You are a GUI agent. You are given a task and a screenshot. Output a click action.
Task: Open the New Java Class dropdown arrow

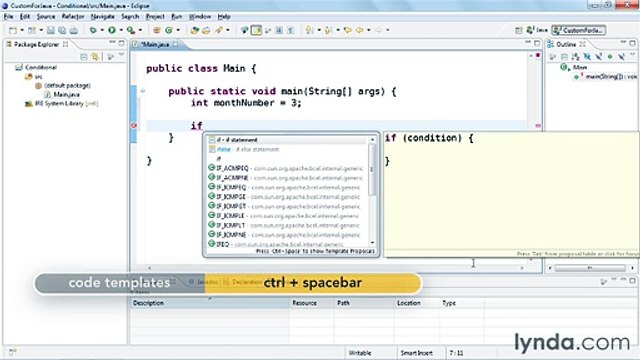178,30
